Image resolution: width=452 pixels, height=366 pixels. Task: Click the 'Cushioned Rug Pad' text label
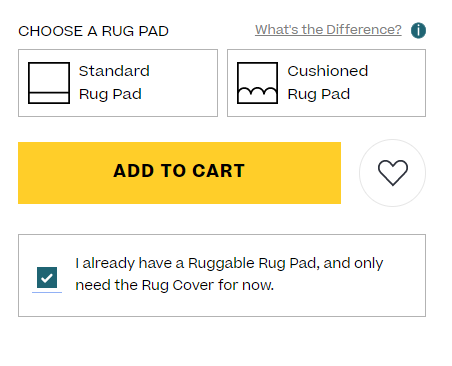[x=328, y=83]
